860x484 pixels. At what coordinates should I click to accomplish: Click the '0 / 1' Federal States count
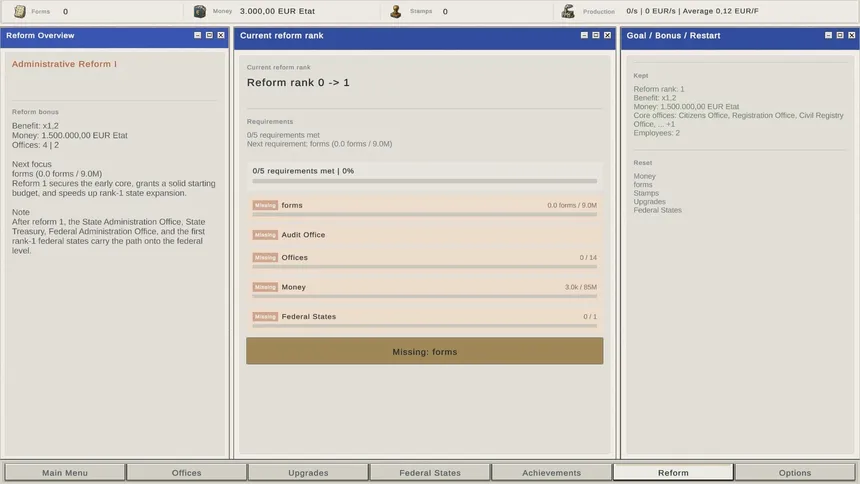590,317
